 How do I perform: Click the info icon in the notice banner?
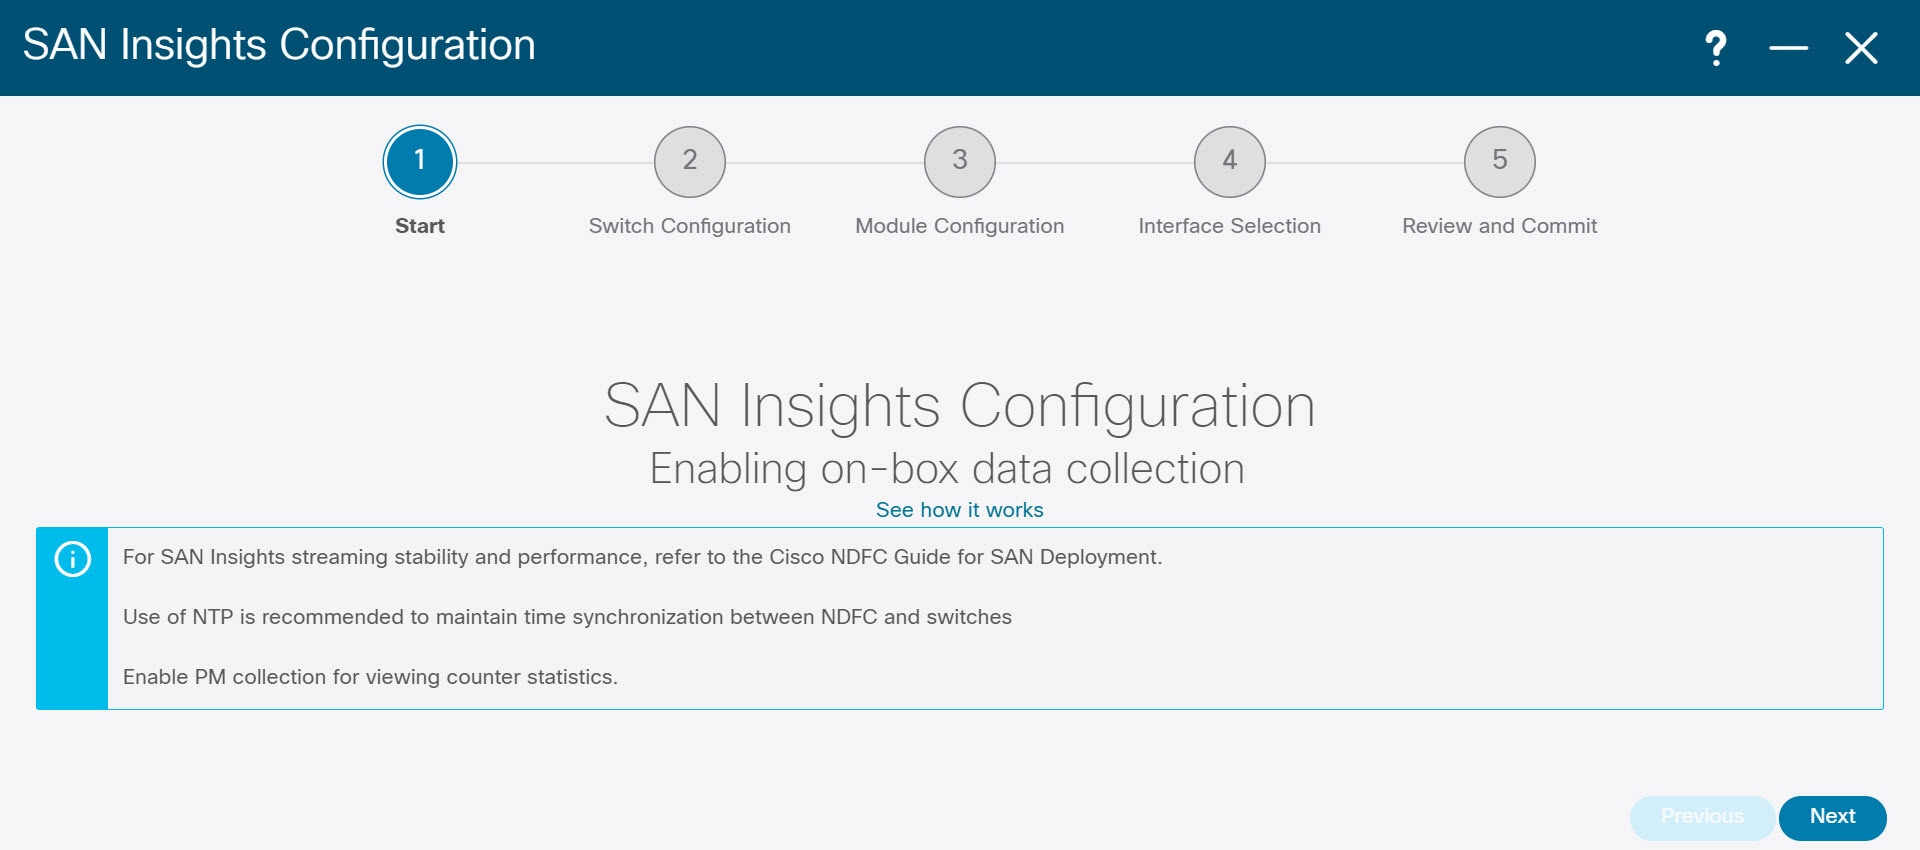(x=71, y=558)
